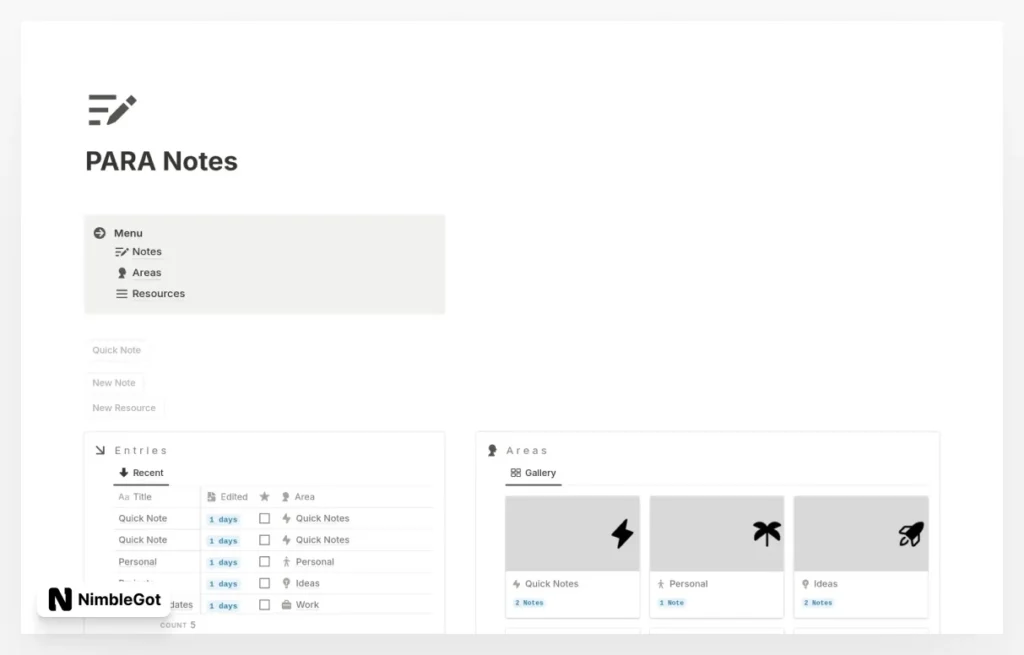Open the Ideas gallery card thumbnail
The image size is (1024, 655).
pos(860,534)
